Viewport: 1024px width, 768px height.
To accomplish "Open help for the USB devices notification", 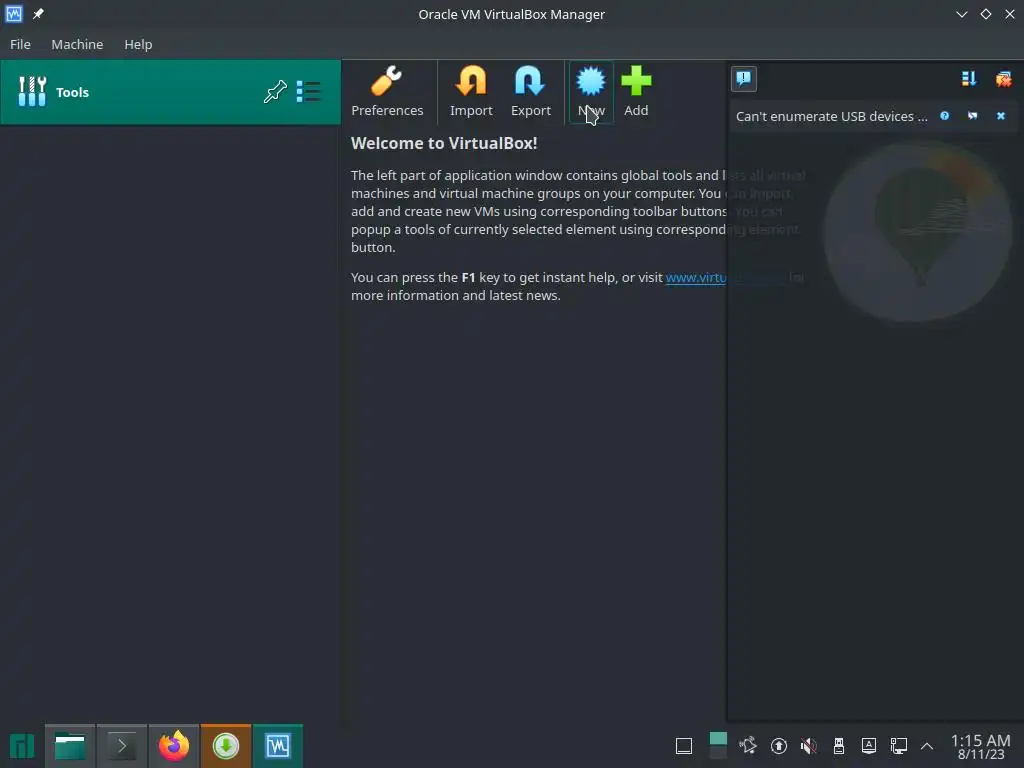I will point(944,116).
